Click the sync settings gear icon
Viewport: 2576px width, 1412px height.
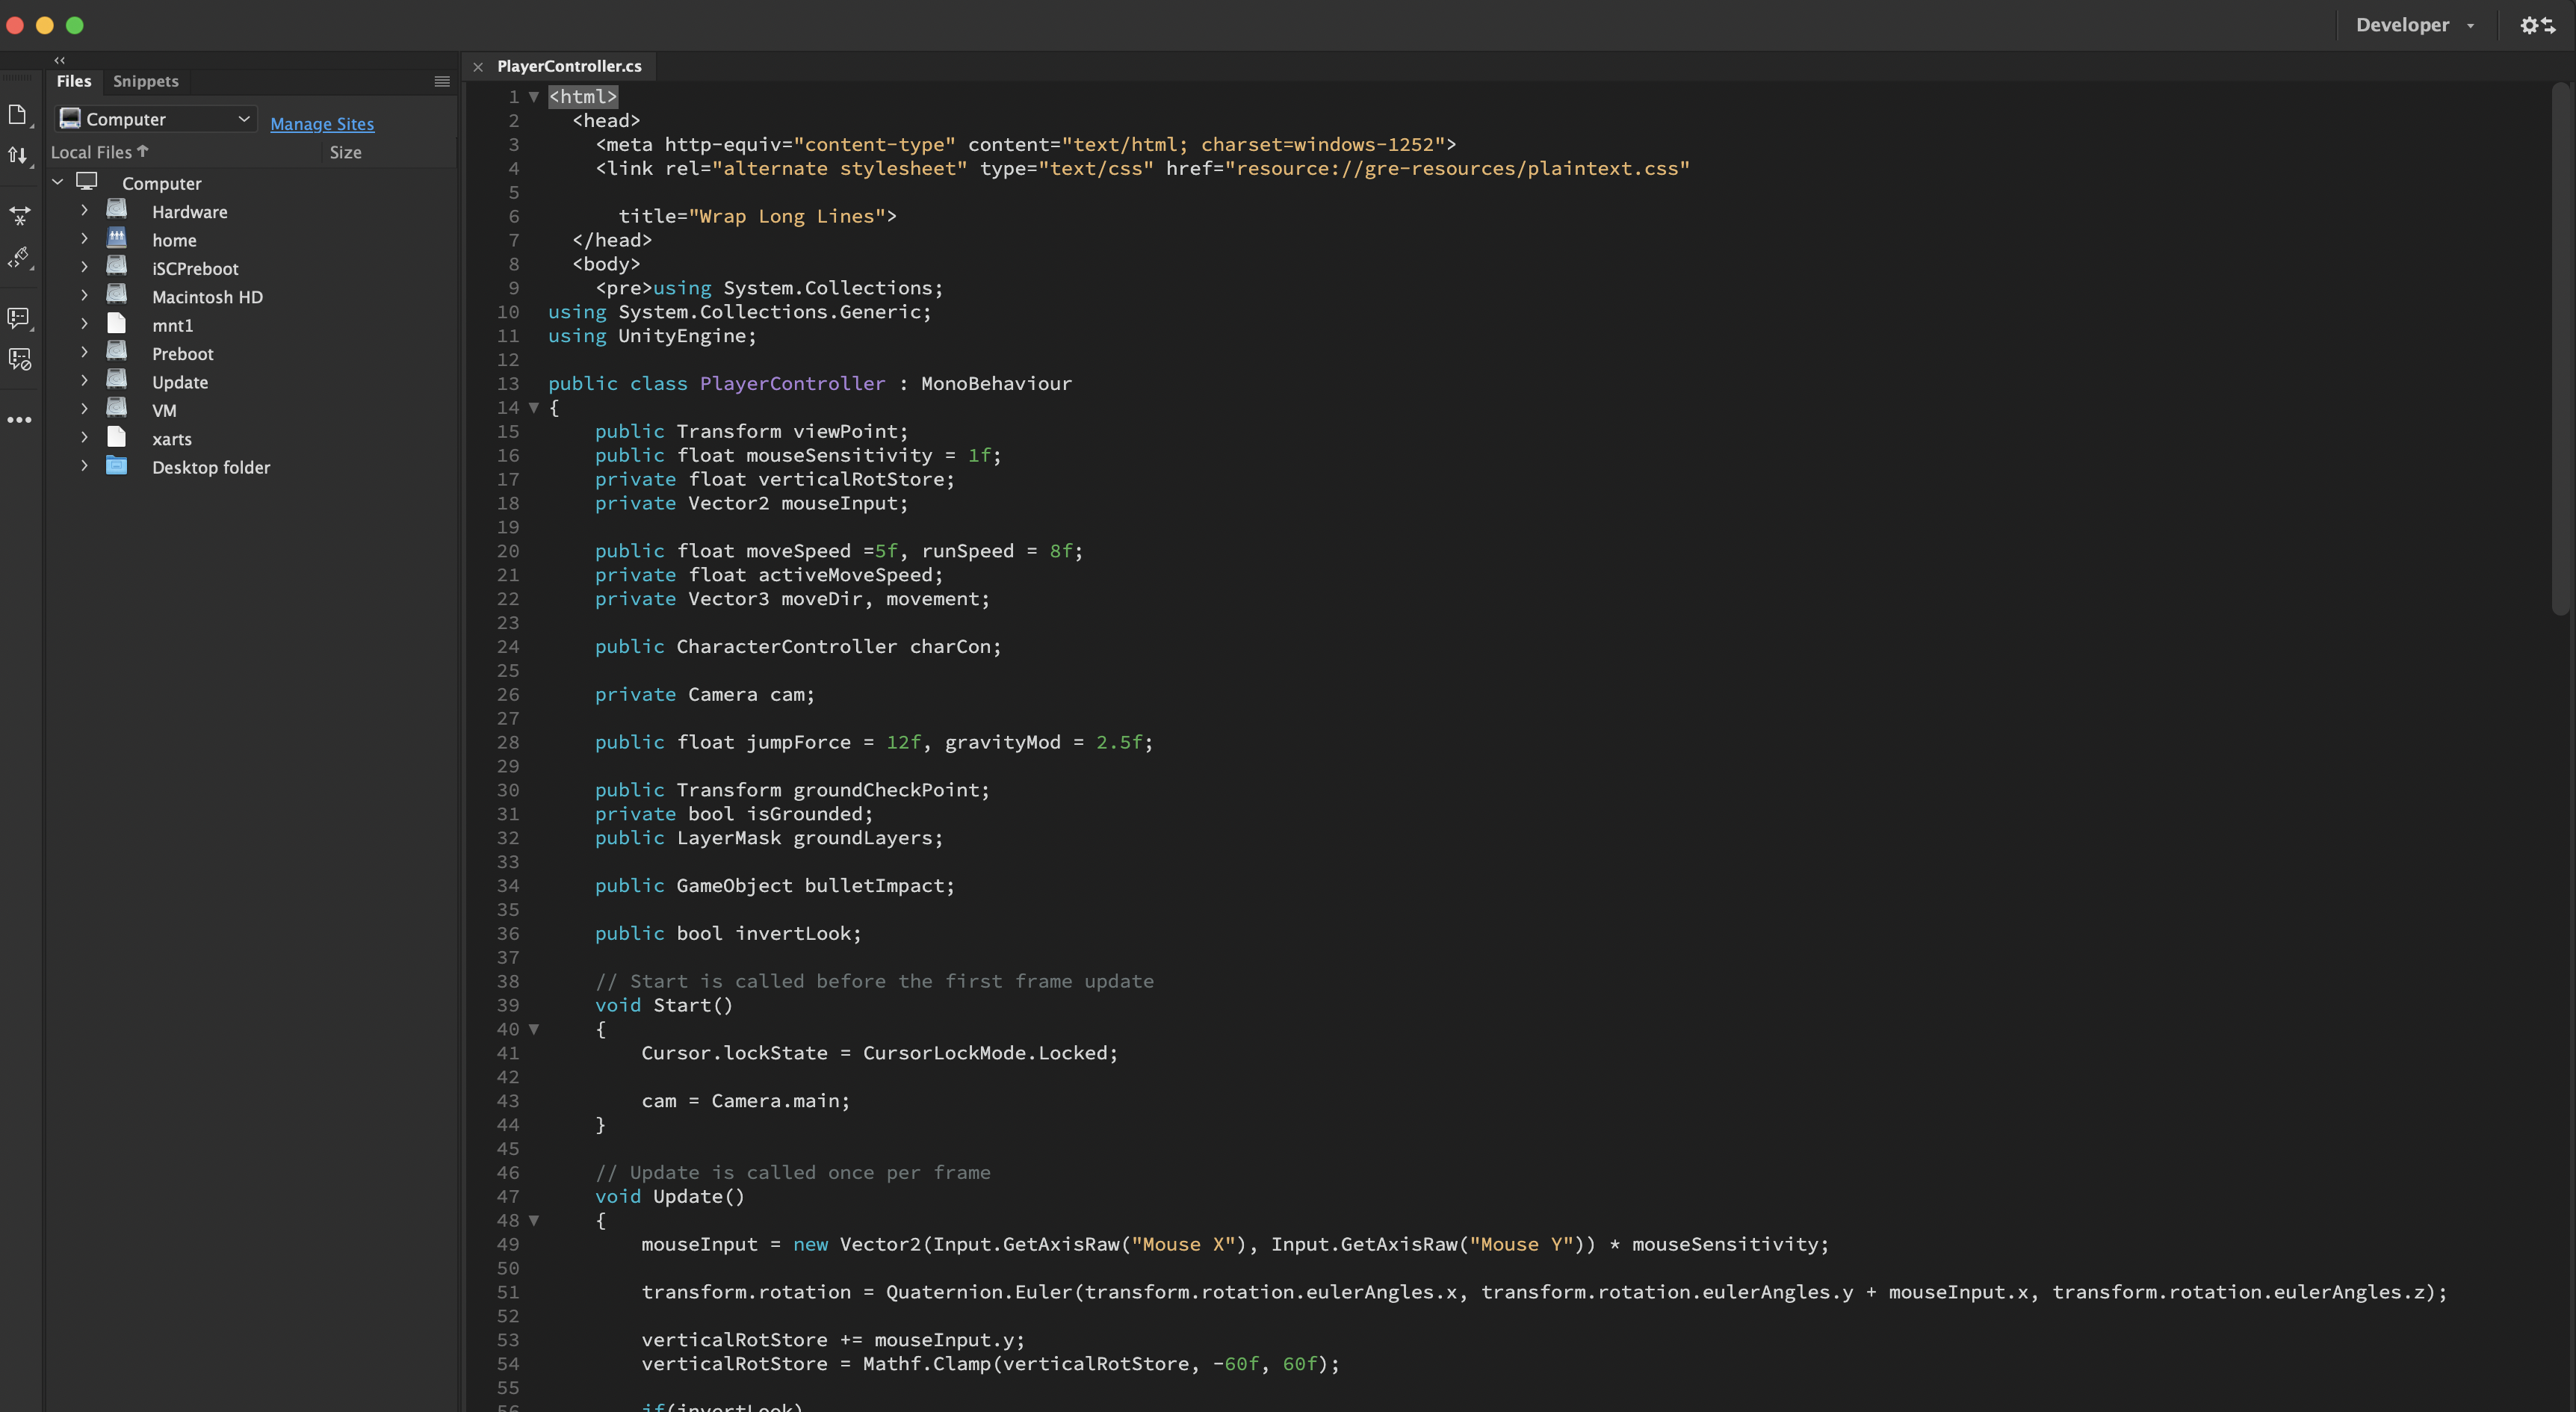[x=2537, y=25]
